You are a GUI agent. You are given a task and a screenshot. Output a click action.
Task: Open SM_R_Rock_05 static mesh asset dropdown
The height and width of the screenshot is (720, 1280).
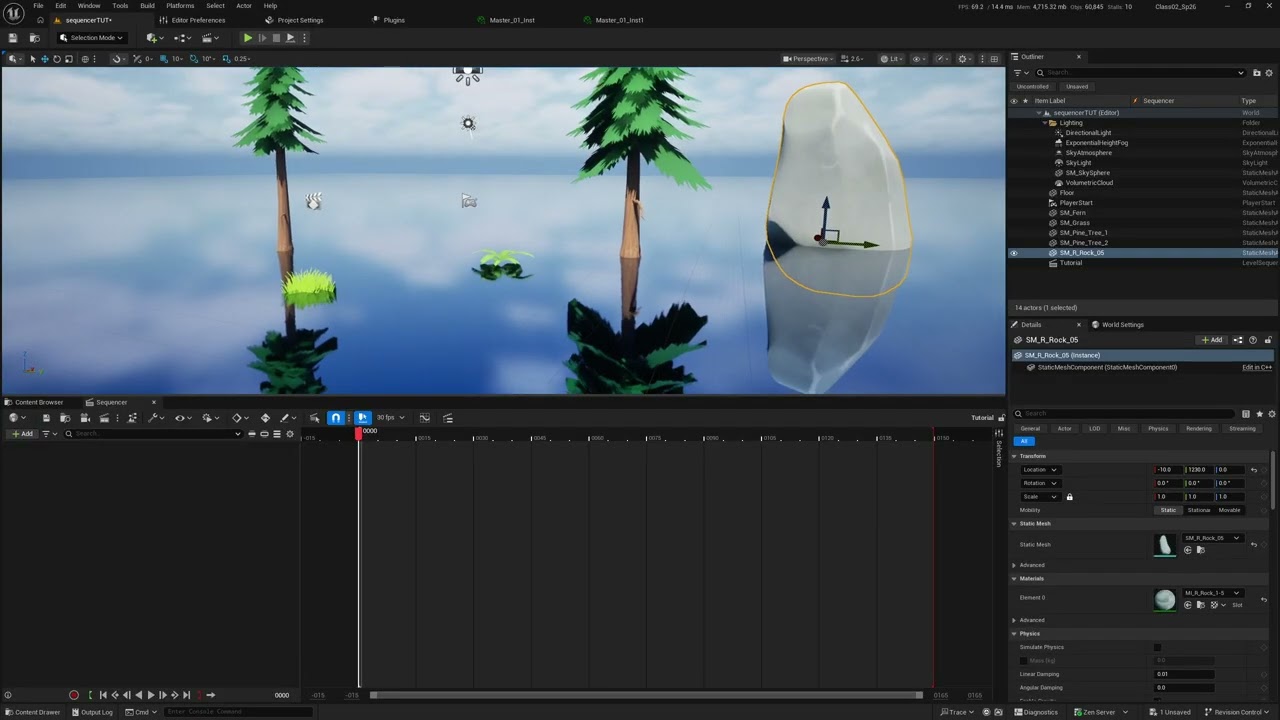click(1213, 538)
